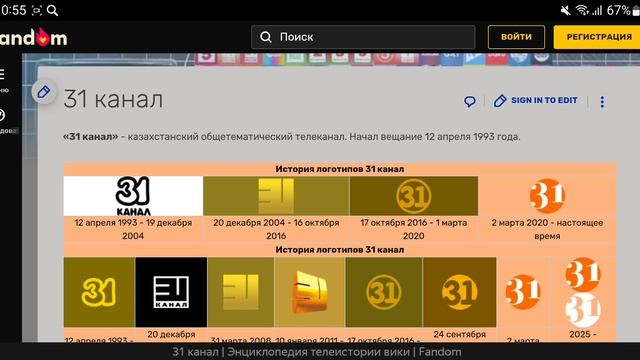Open the gold circle 31 2016–2020 logo
640x360 pixels.
tap(413, 196)
